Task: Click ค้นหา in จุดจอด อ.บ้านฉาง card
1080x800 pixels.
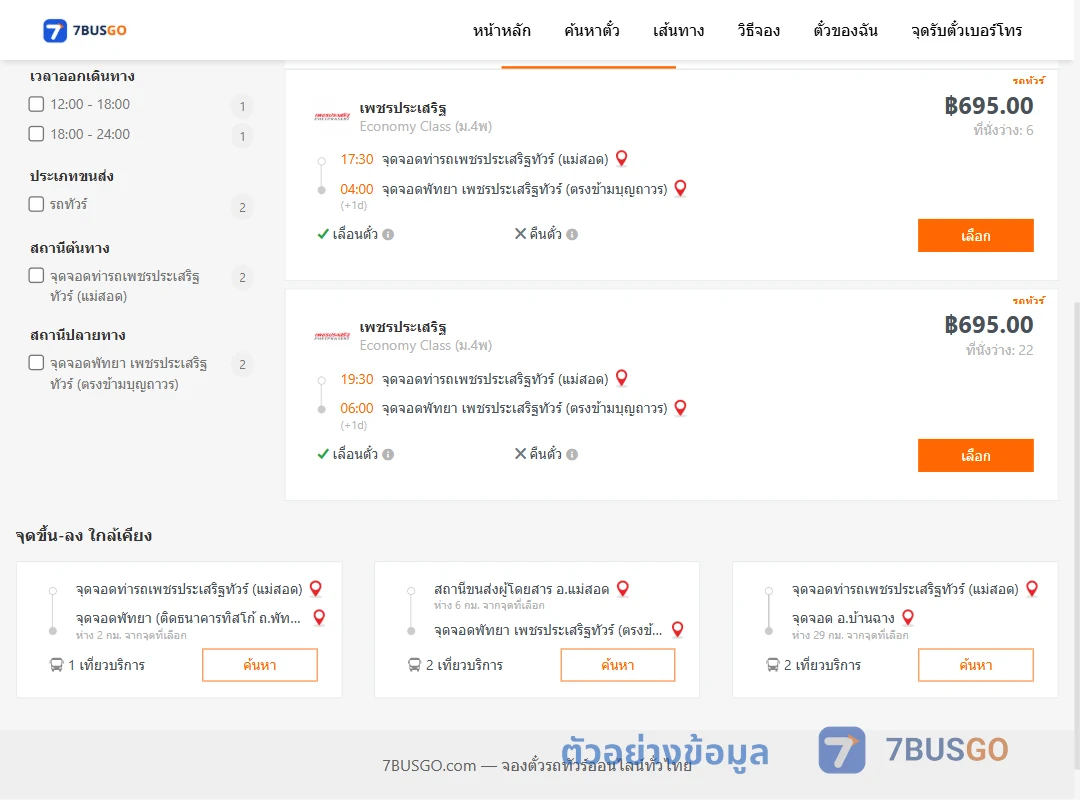Action: (x=975, y=665)
